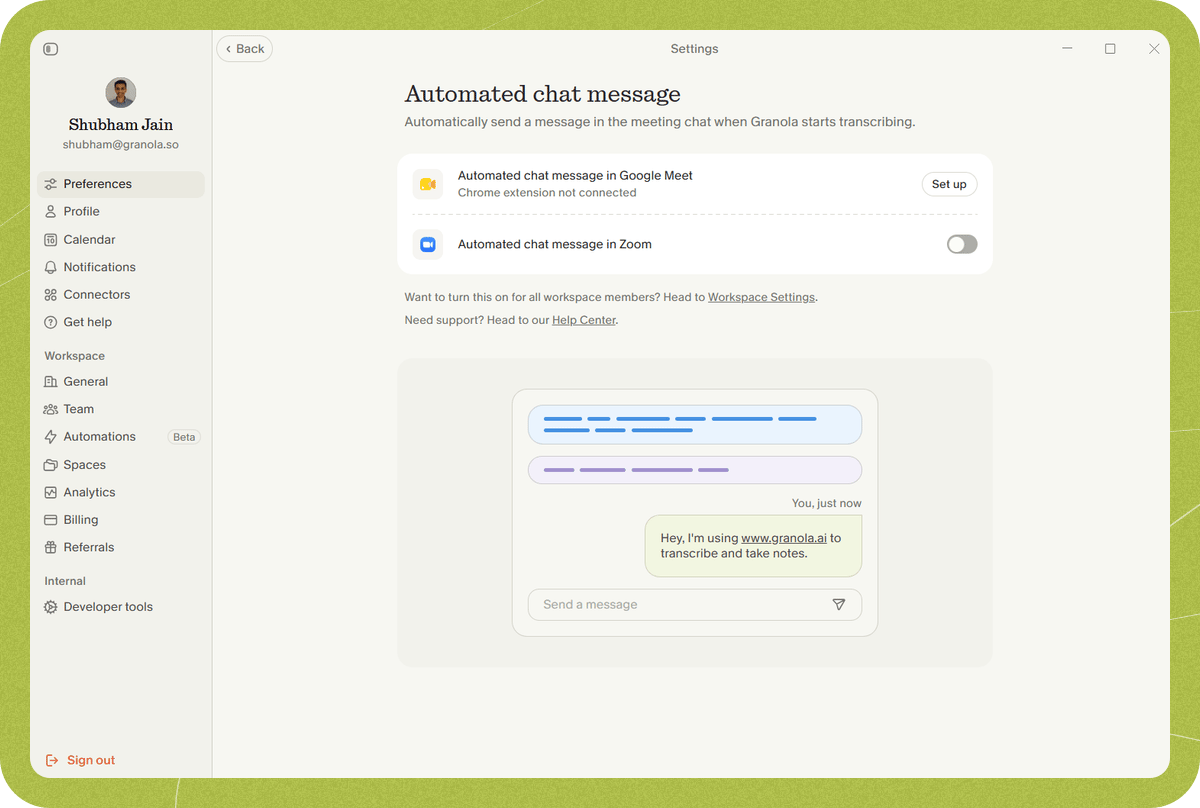The image size is (1200, 808).
Task: Click Shubham Jain's profile avatar
Action: pyautogui.click(x=121, y=93)
